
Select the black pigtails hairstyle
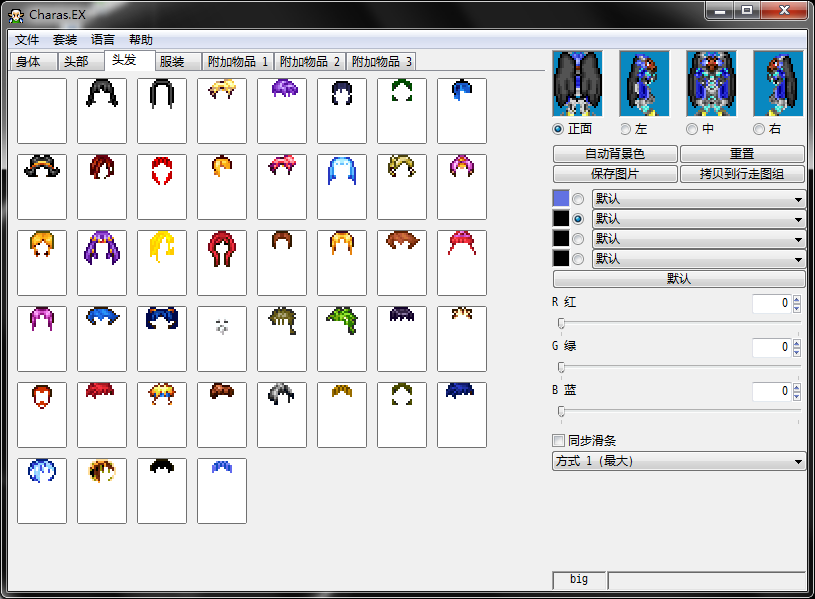[102, 111]
